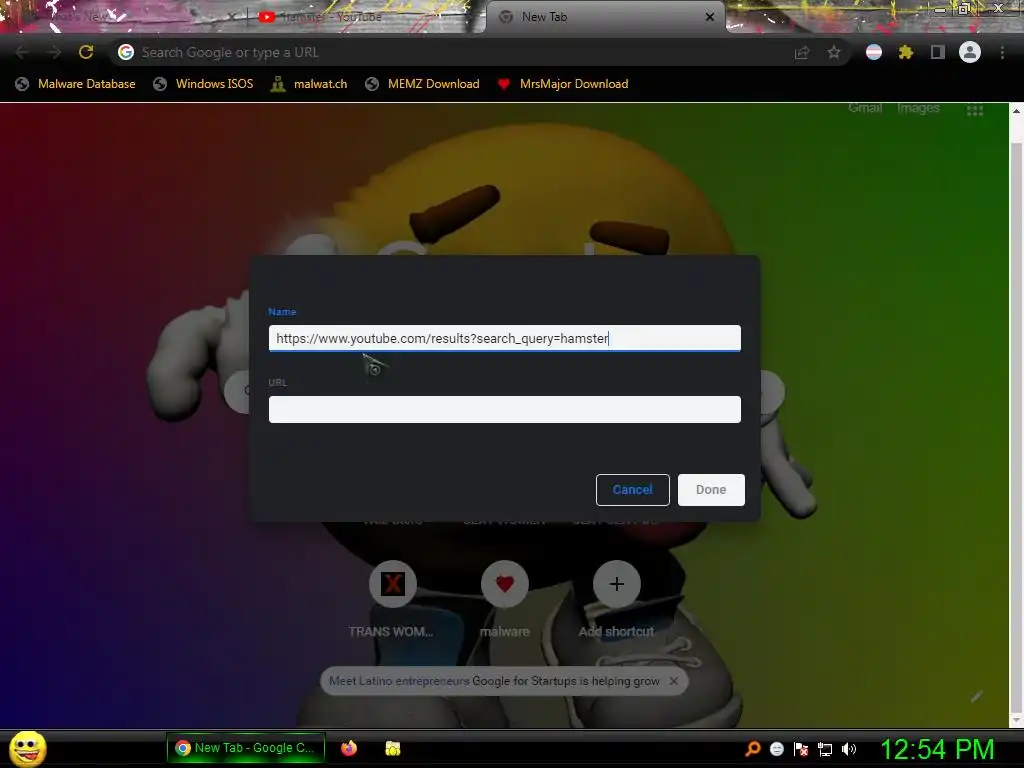
Task: Open the TRANS WOM... shortcut tile
Action: [x=392, y=600]
